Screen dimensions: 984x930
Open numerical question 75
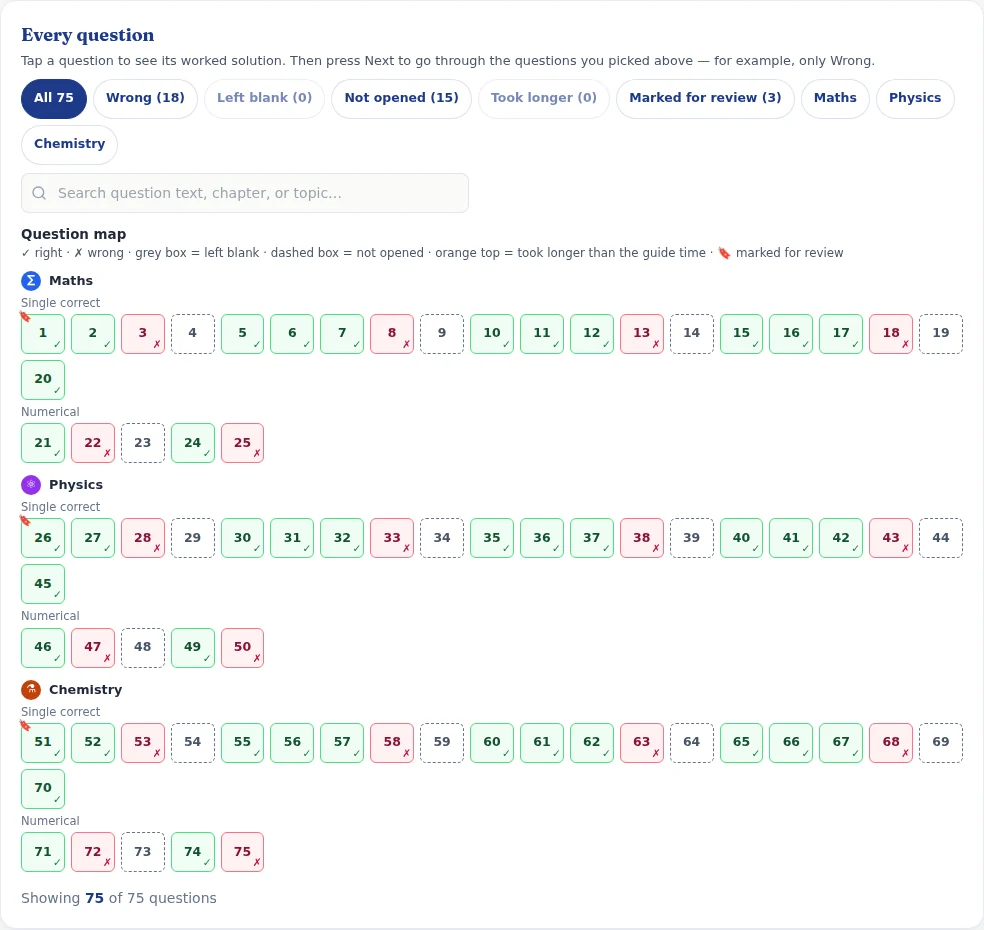click(x=242, y=852)
